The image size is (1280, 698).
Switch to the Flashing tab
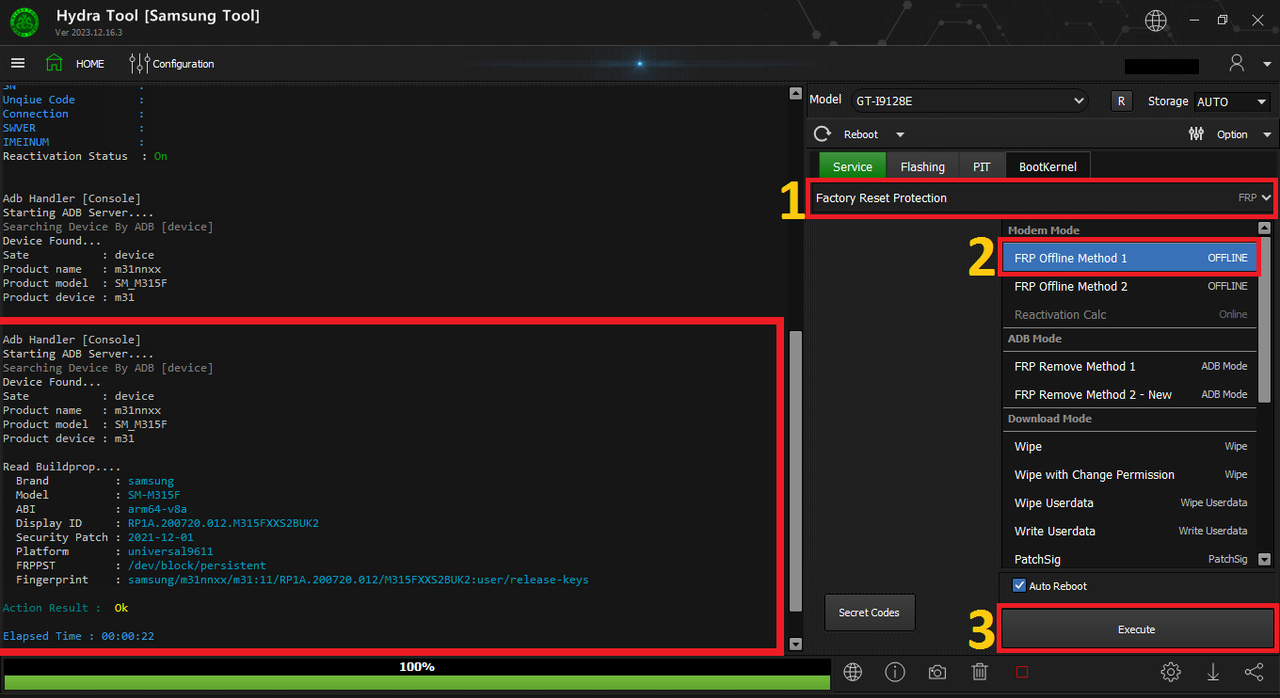(922, 166)
